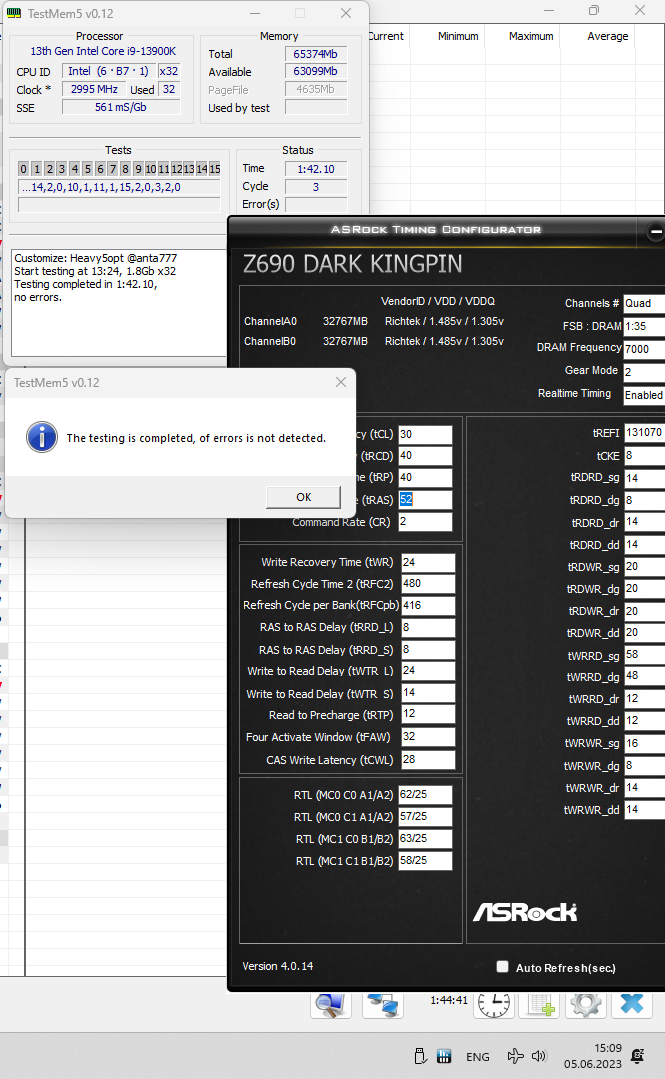
Task: Close the TestMem5 message dialog
Action: pos(341,382)
